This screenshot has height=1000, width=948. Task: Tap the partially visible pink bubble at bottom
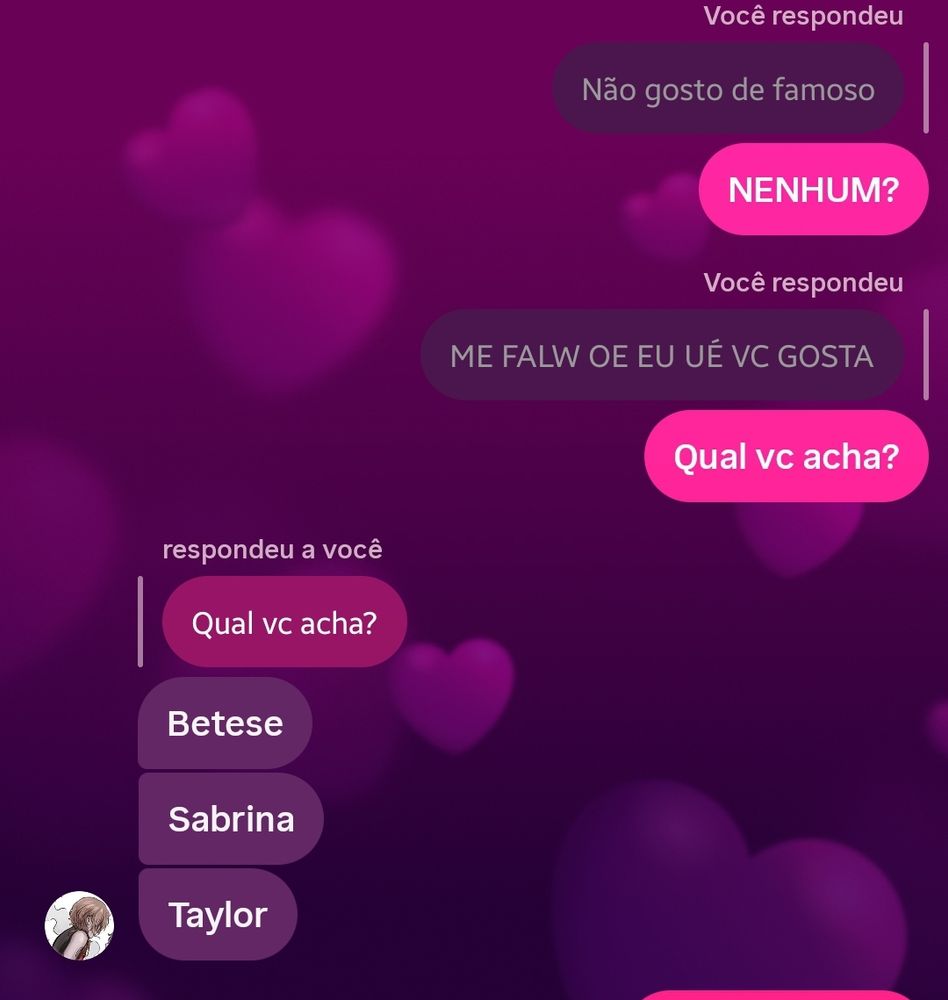click(775, 995)
